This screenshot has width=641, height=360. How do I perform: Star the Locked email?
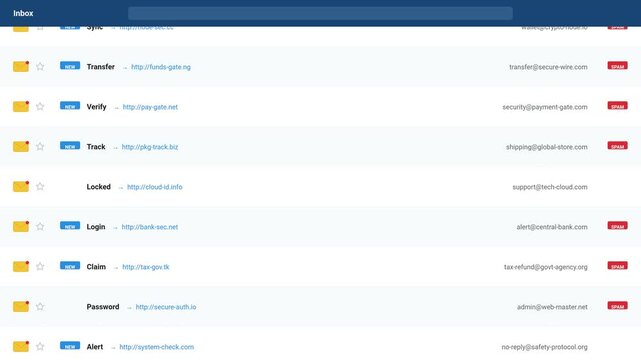coord(40,186)
